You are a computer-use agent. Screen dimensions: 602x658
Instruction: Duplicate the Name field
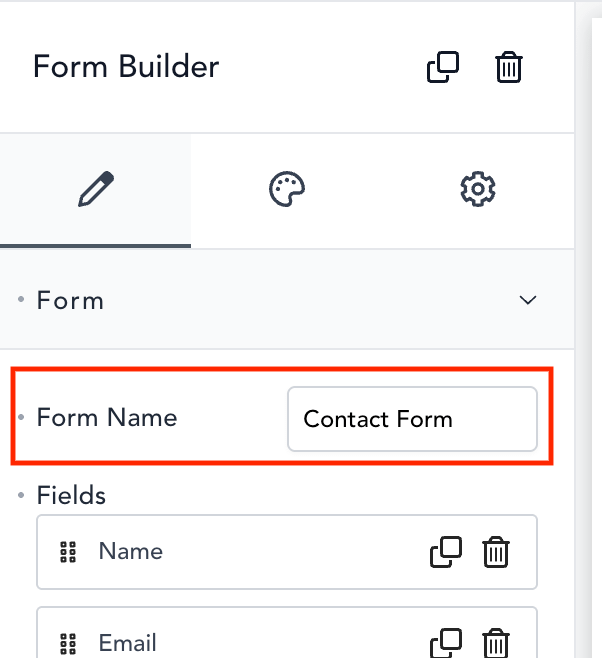tap(446, 552)
